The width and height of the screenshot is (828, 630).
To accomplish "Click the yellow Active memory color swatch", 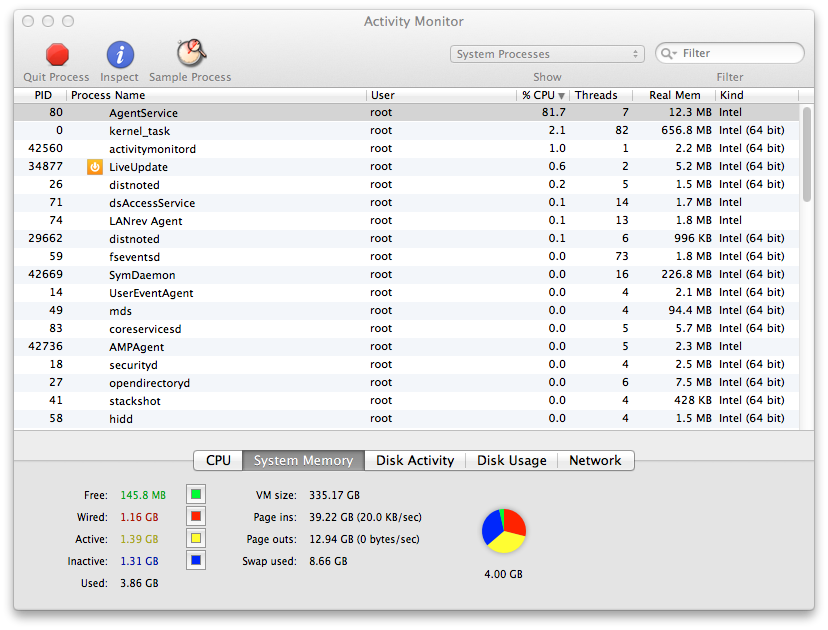I will click(x=196, y=539).
